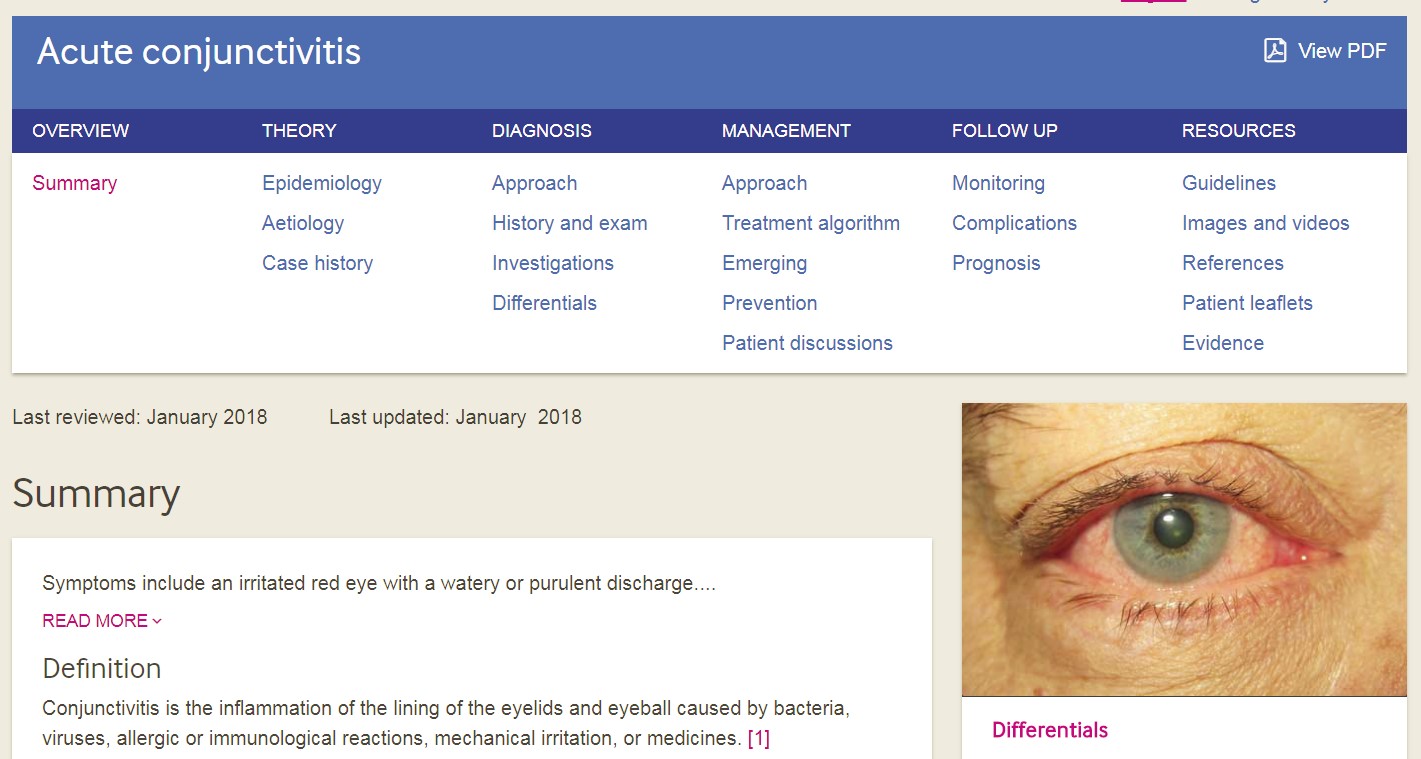Open Images and videos resource
The image size is (1421, 759).
(x=1265, y=223)
